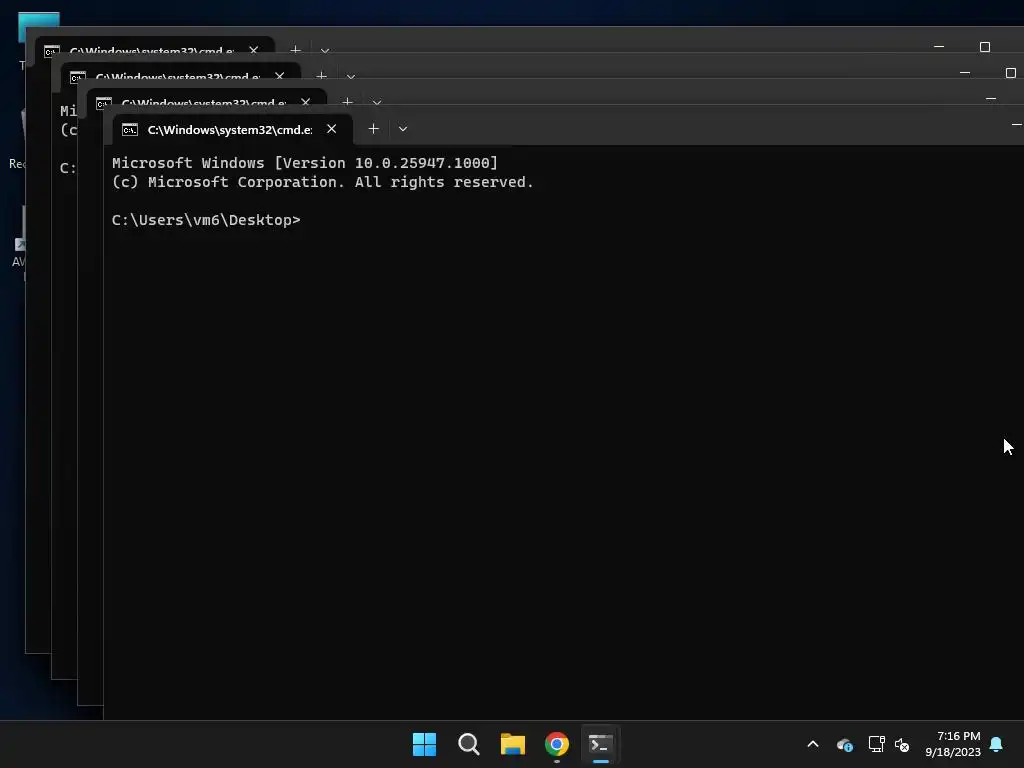Expand the front window's new-tab profile dropdown

[x=403, y=129]
